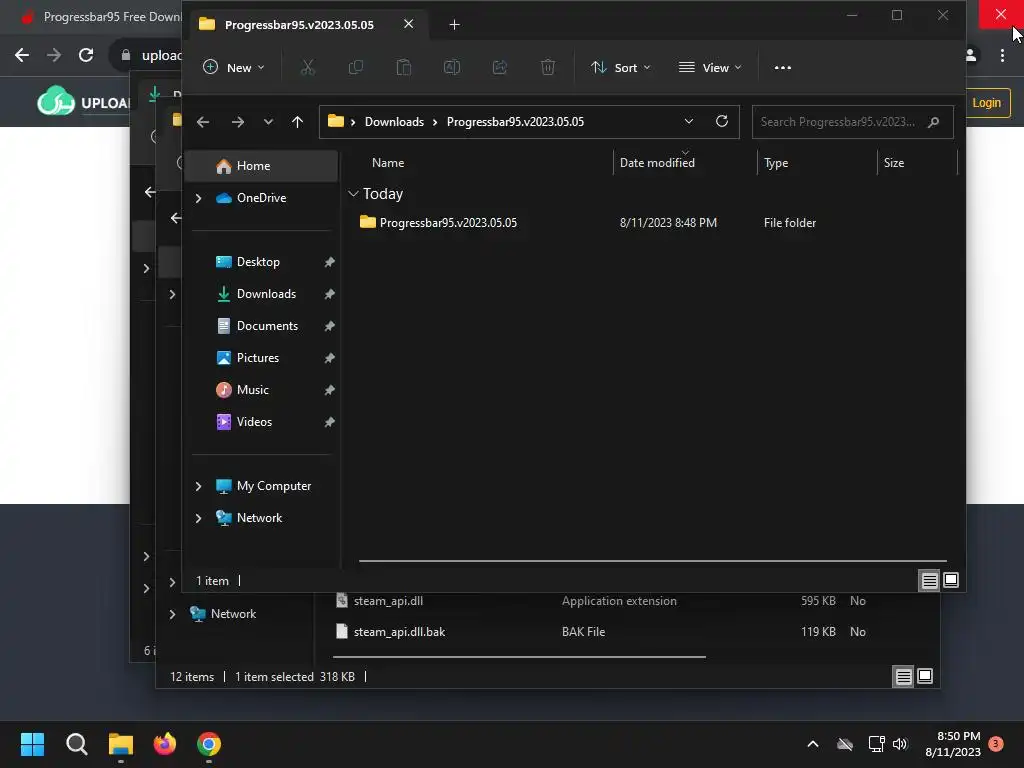This screenshot has height=768, width=1024.
Task: Expand address bar history dropdown
Action: pos(688,121)
